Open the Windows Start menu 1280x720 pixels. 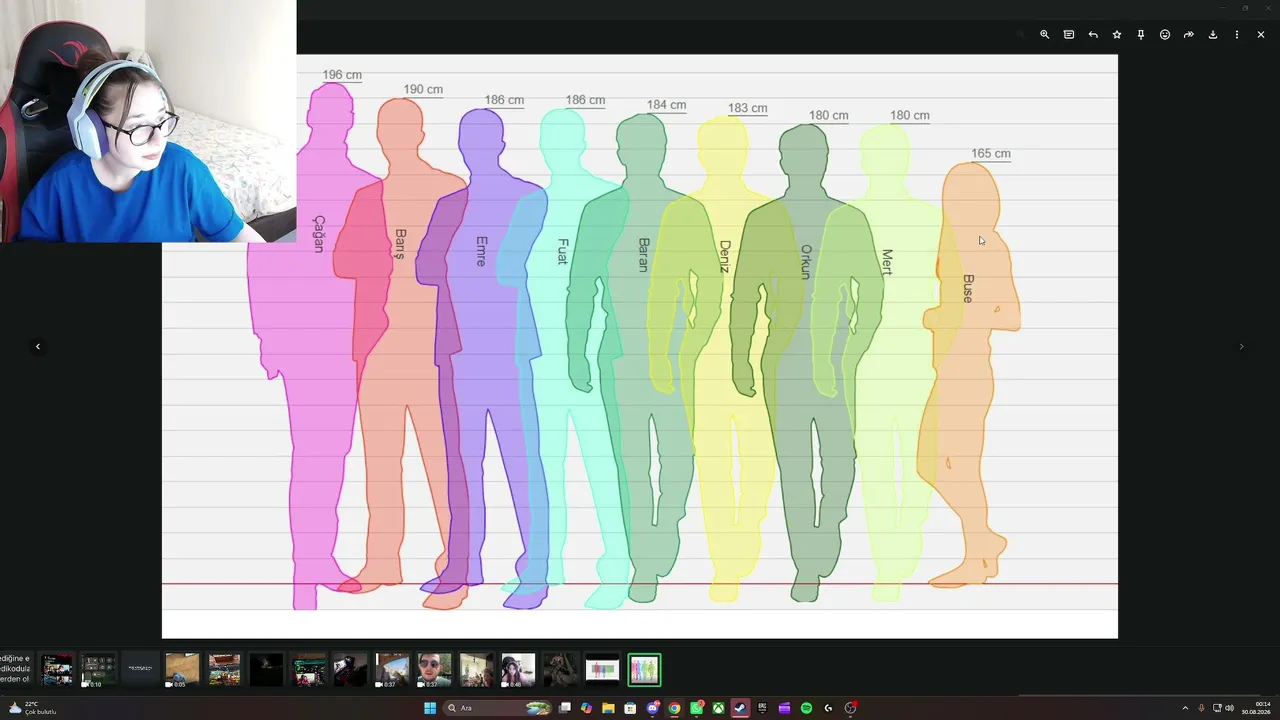(x=430, y=708)
